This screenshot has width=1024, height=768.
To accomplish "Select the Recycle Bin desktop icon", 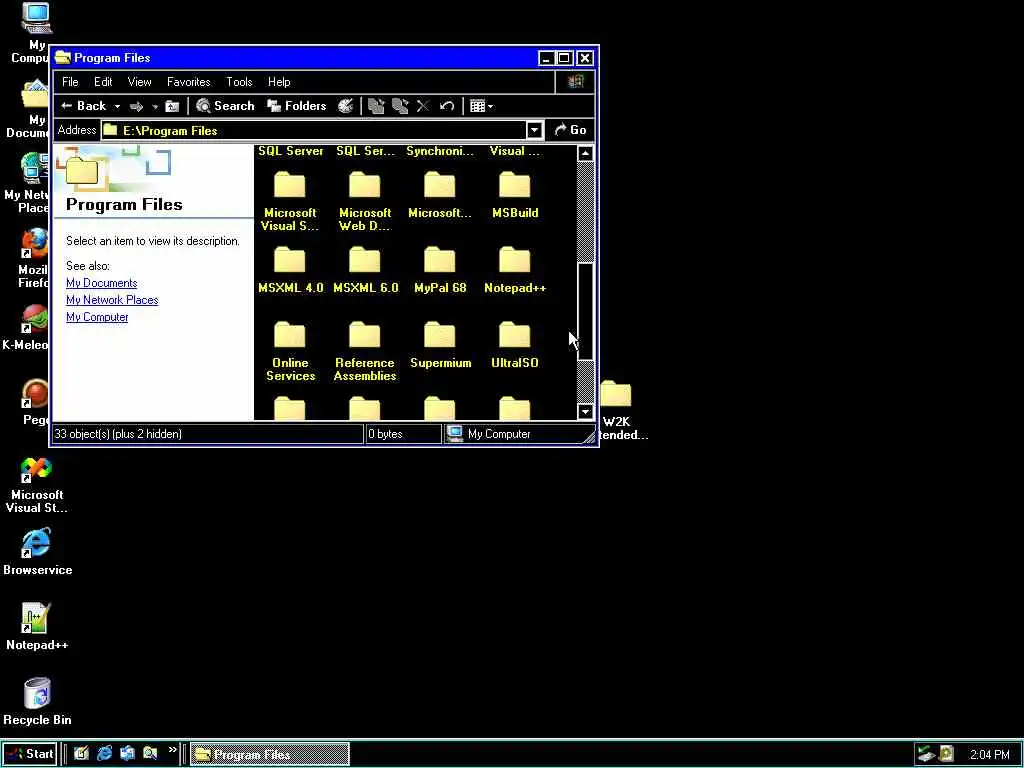I will 37,702.
